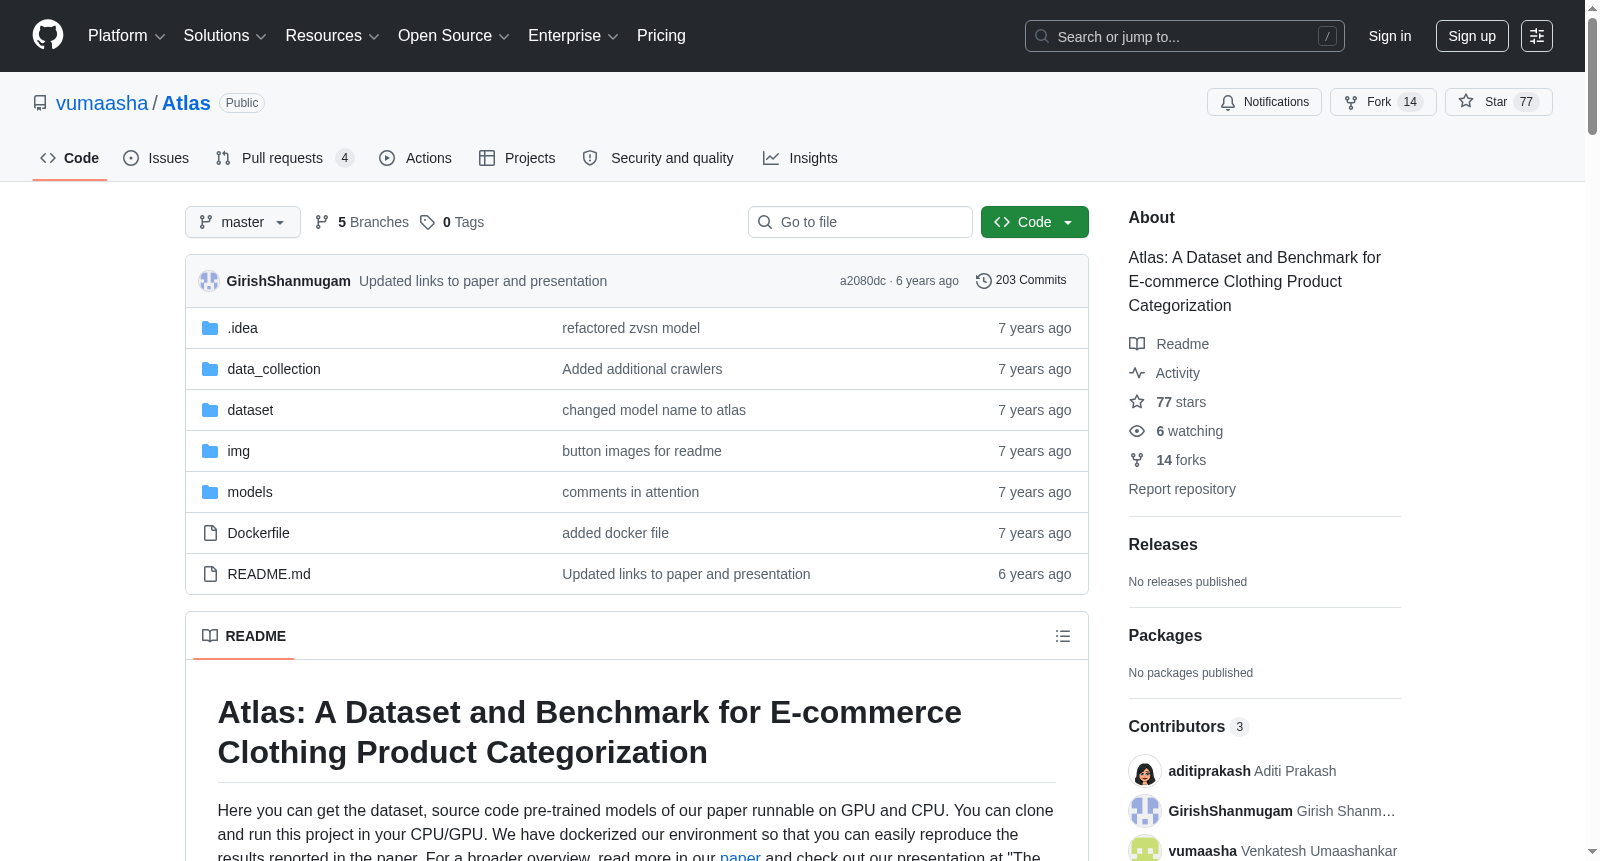Open the Pricing page
The image size is (1600, 861).
[661, 36]
